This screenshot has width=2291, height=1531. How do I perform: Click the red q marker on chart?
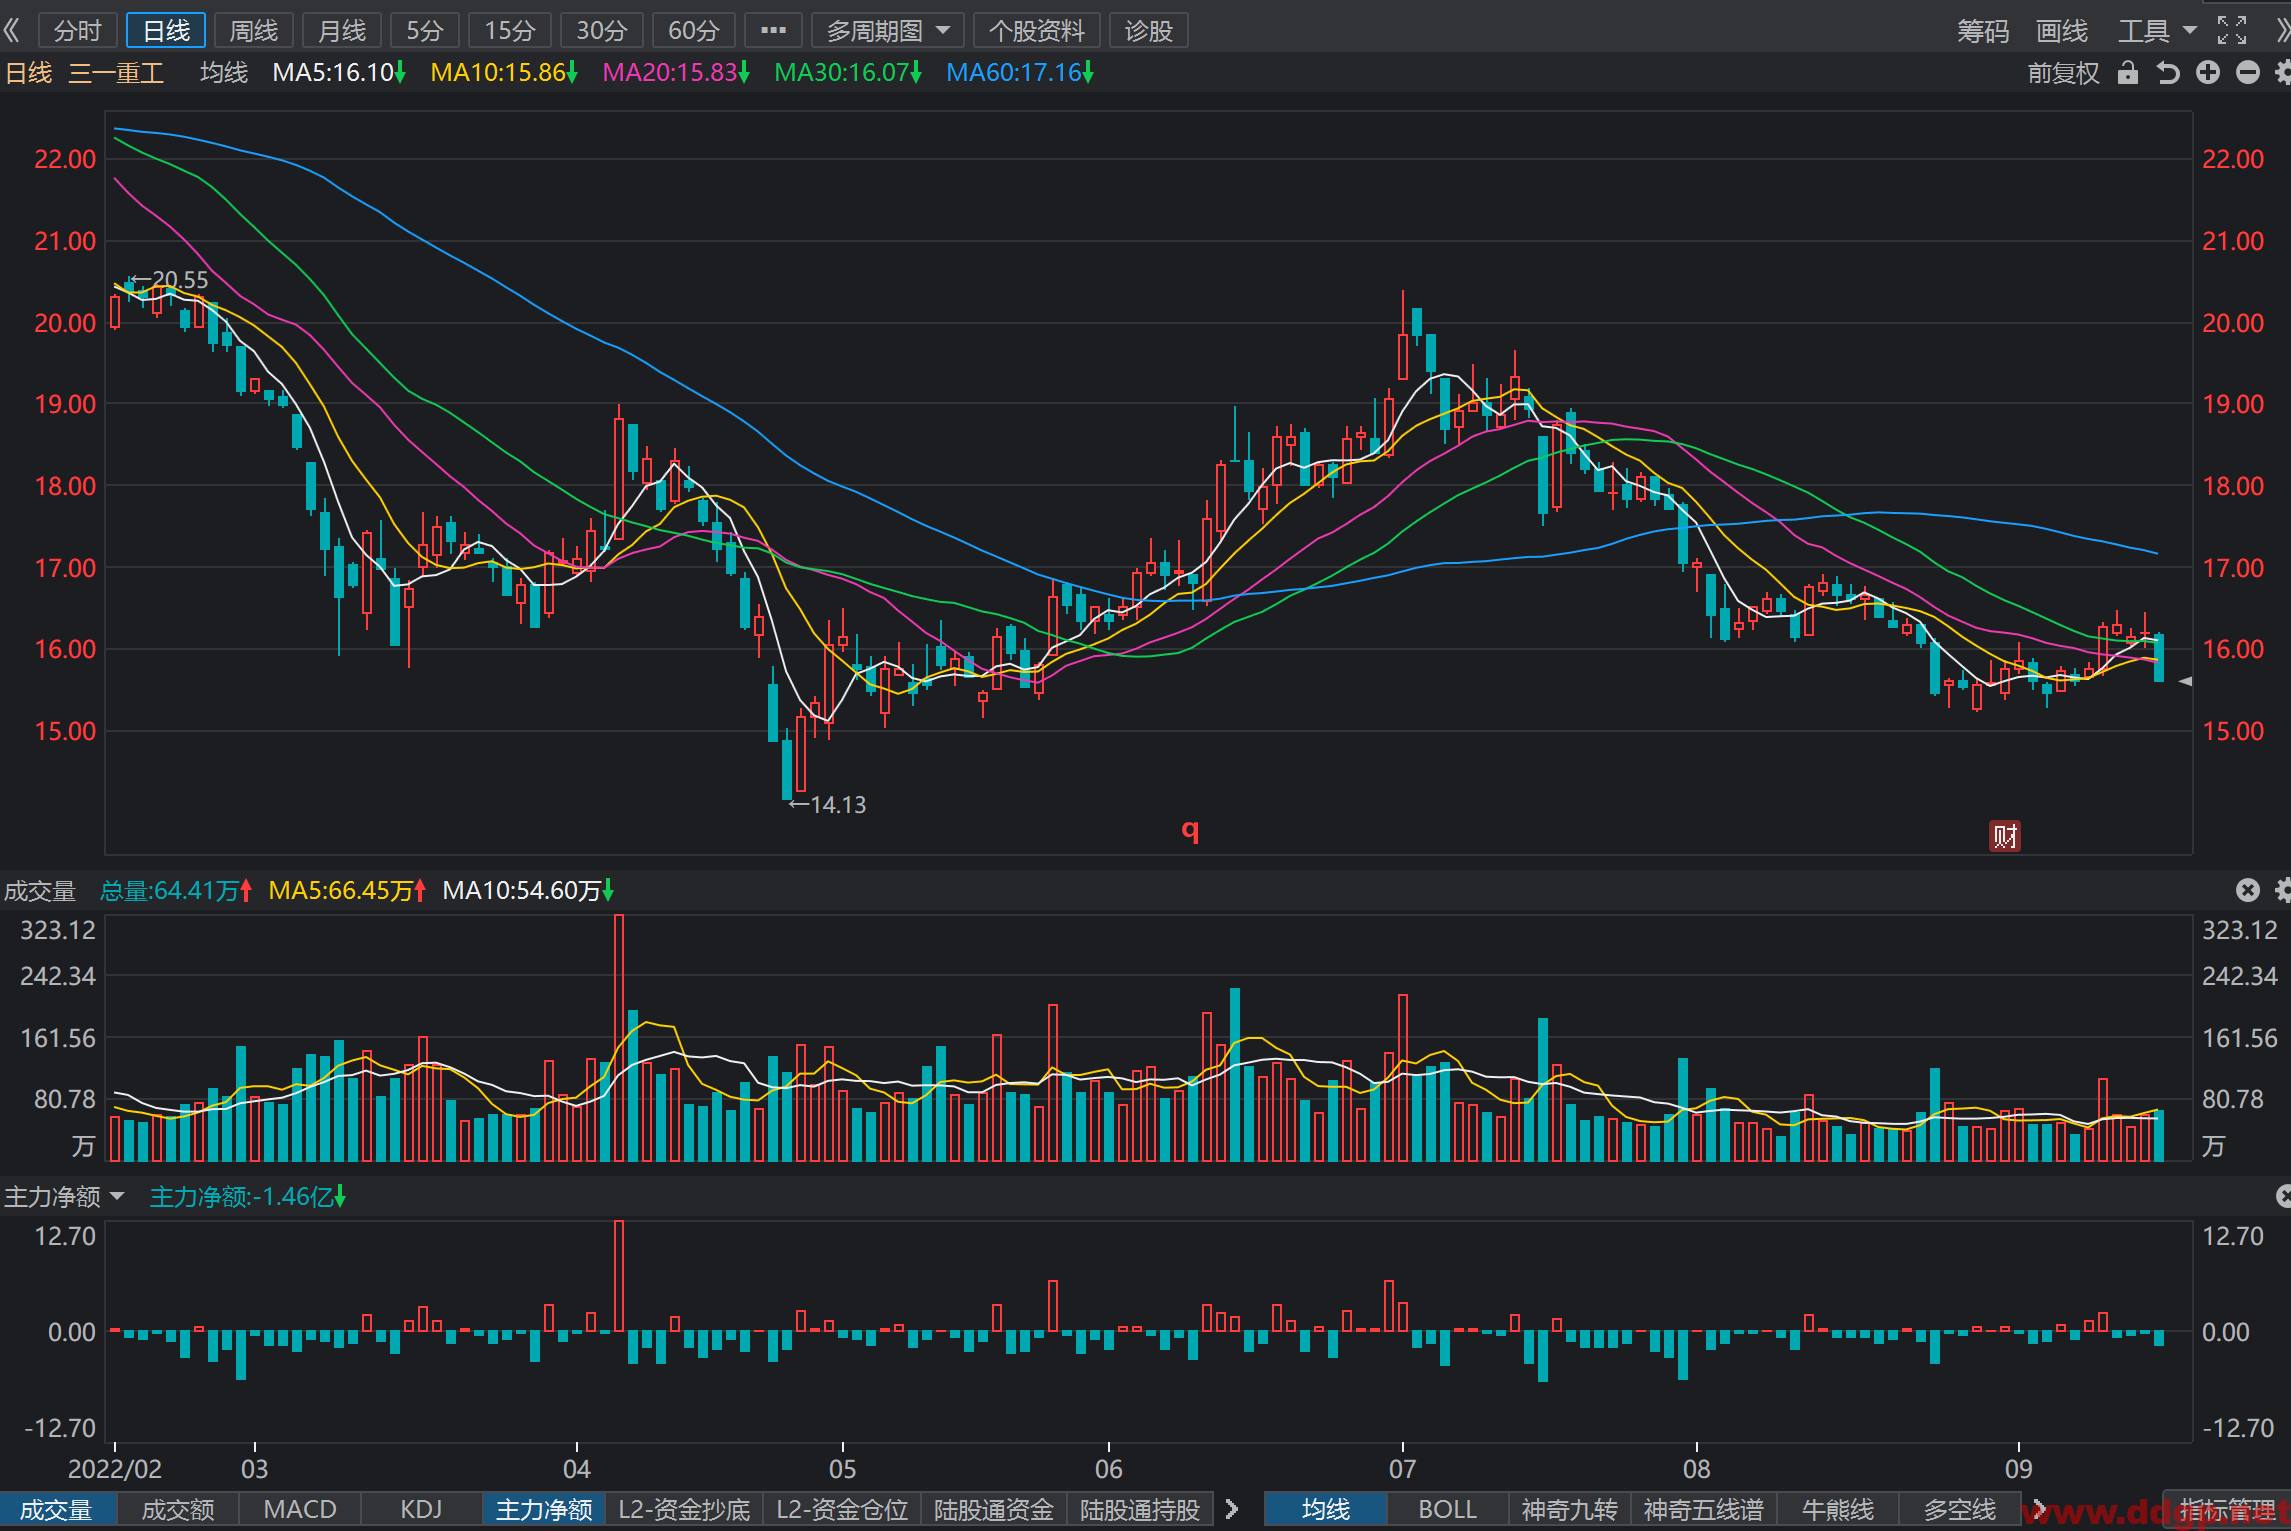point(1190,830)
